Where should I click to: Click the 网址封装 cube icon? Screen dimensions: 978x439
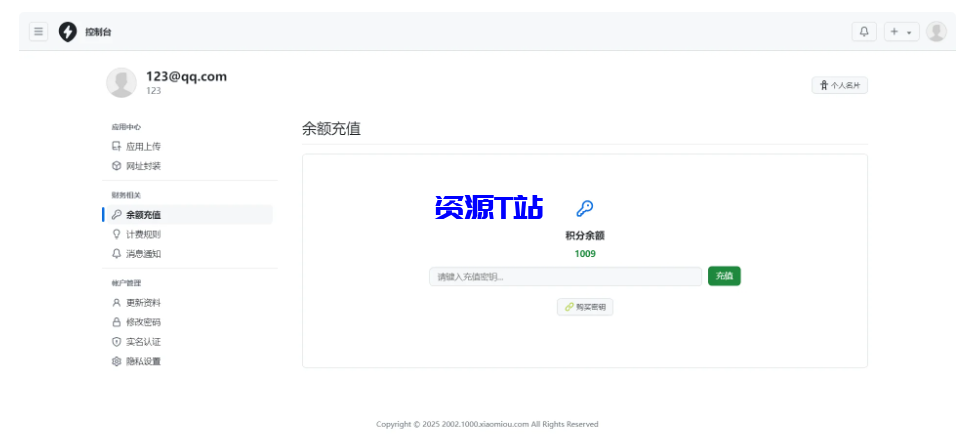116,166
